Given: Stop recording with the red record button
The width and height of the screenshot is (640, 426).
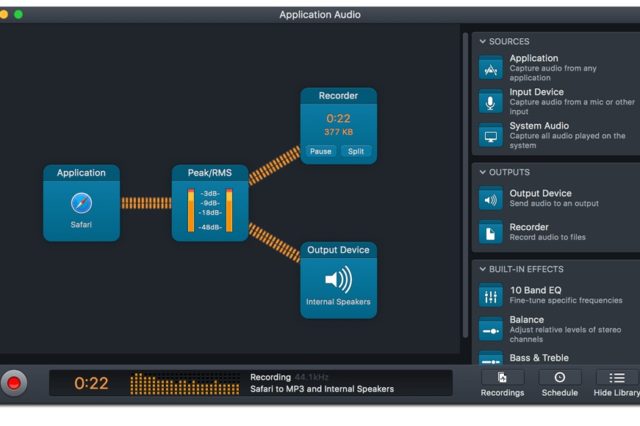Looking at the screenshot, I should pyautogui.click(x=14, y=383).
